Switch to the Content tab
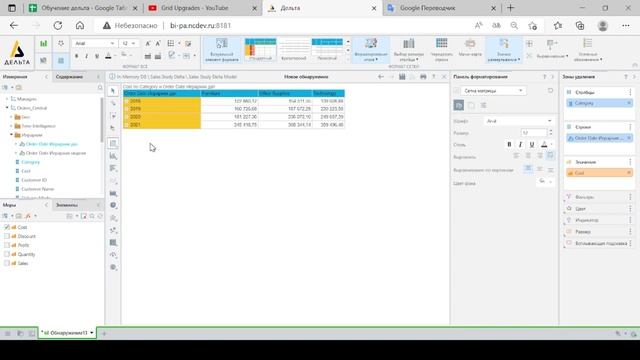This screenshot has width=640, height=360. pos(69,77)
